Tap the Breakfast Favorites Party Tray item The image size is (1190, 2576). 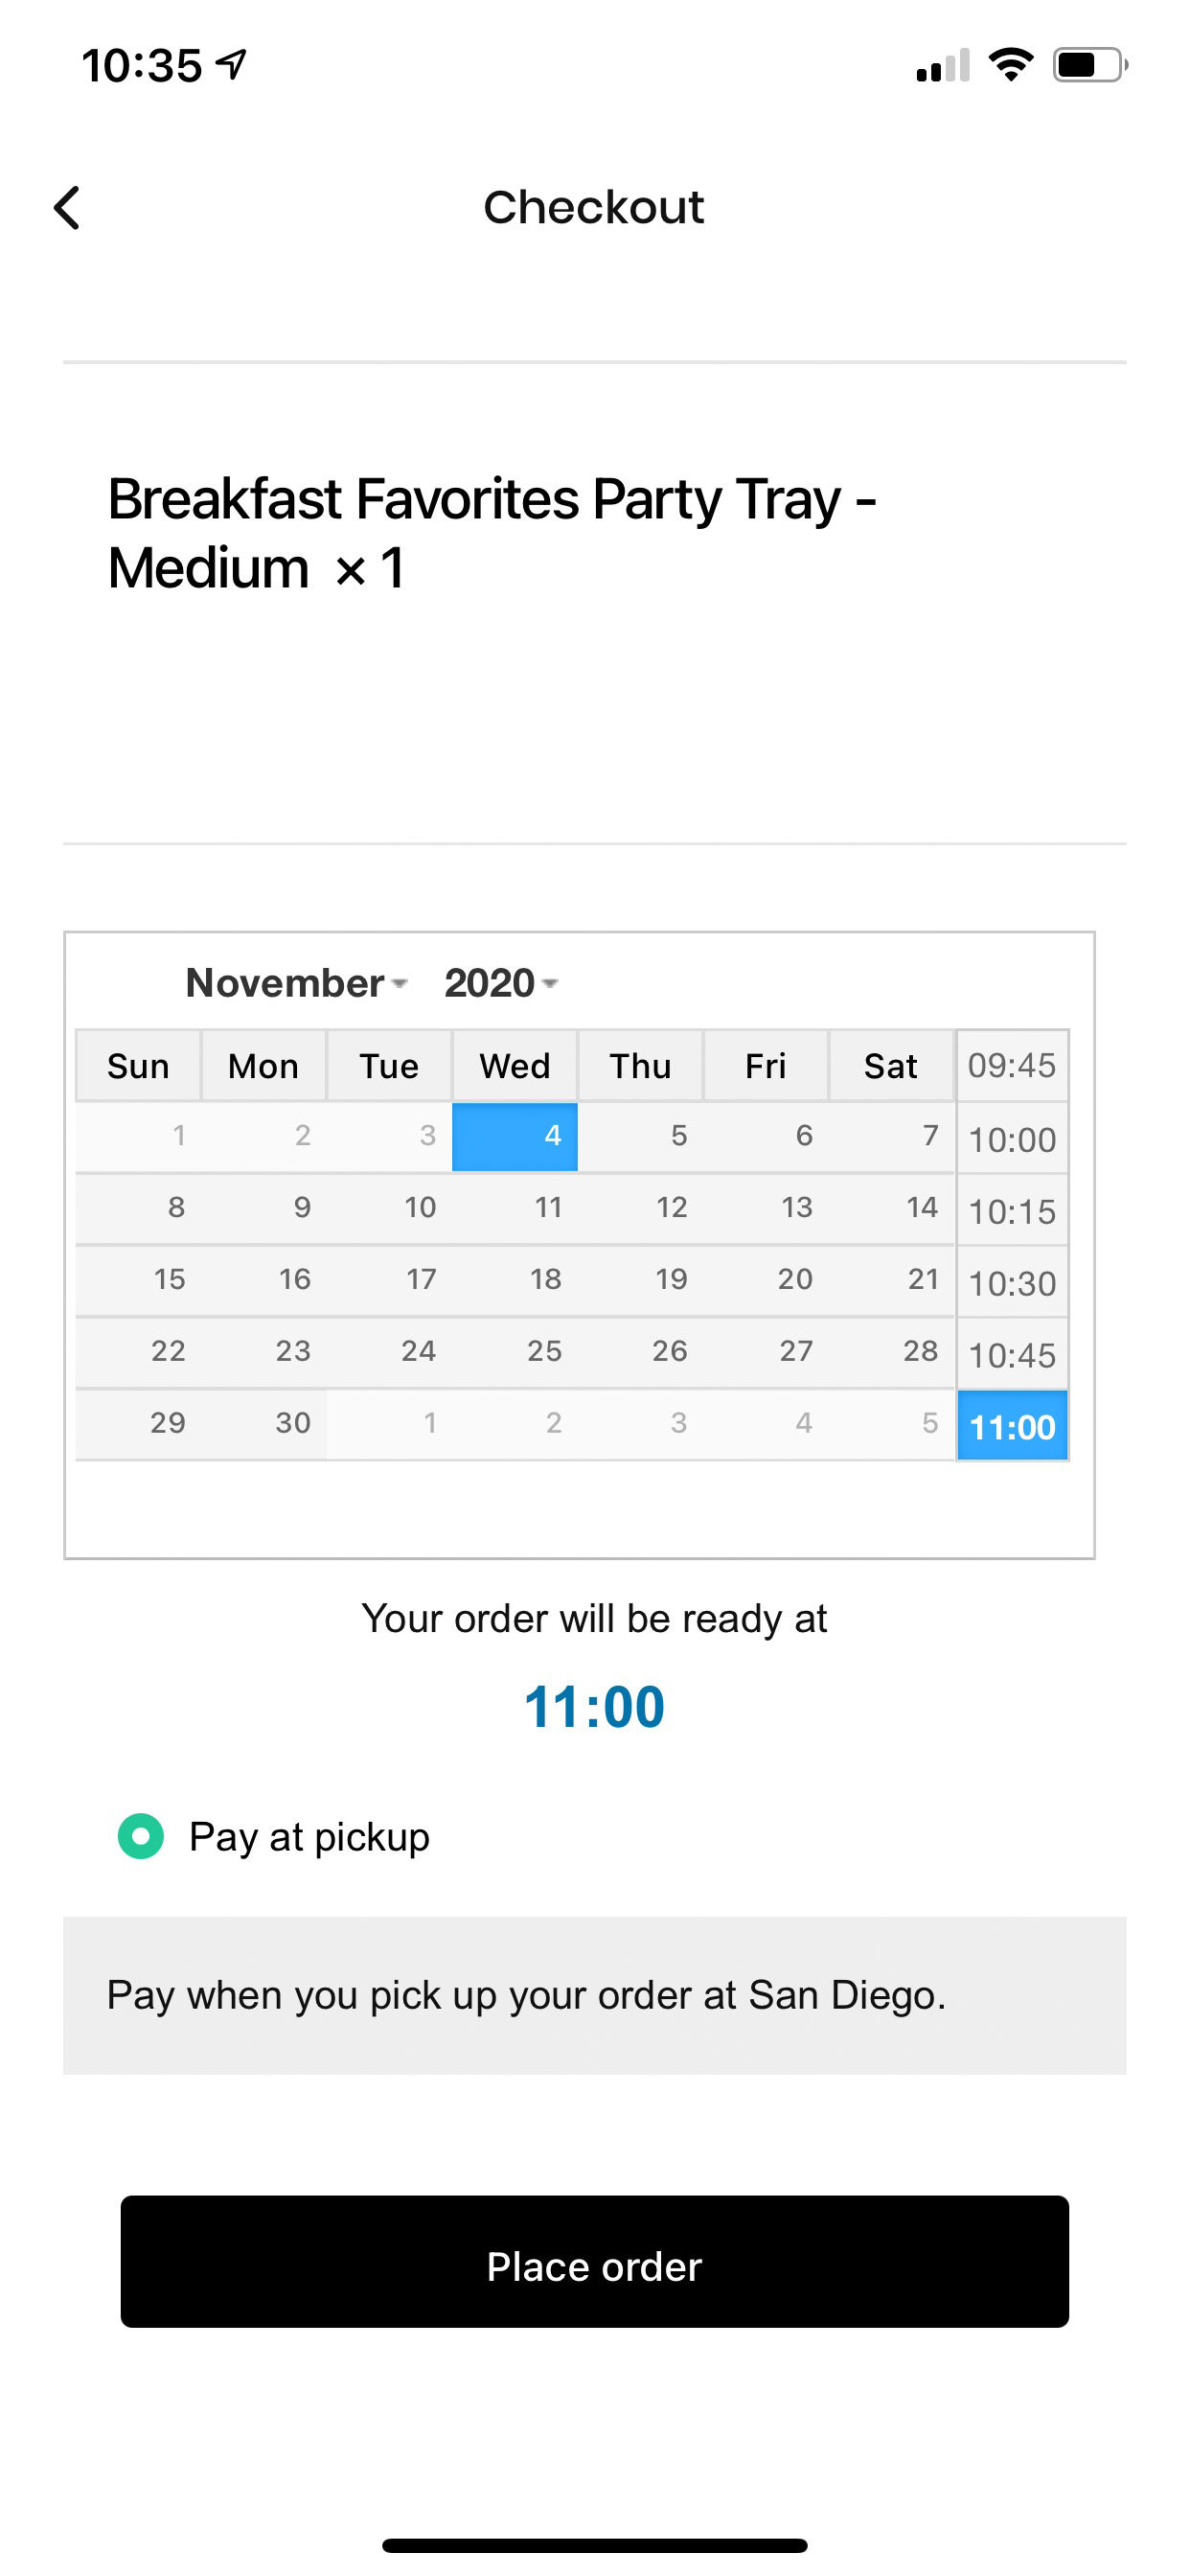[x=492, y=533]
